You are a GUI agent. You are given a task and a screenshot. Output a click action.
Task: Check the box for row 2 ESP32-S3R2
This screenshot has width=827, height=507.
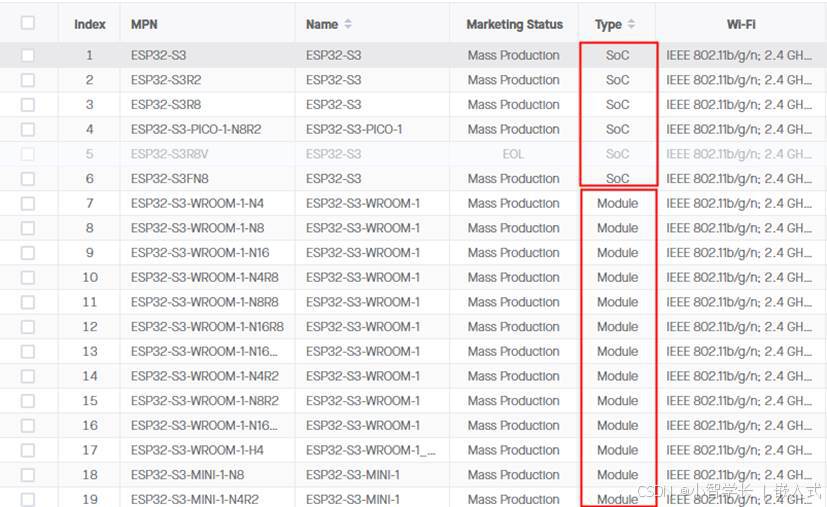[27, 80]
